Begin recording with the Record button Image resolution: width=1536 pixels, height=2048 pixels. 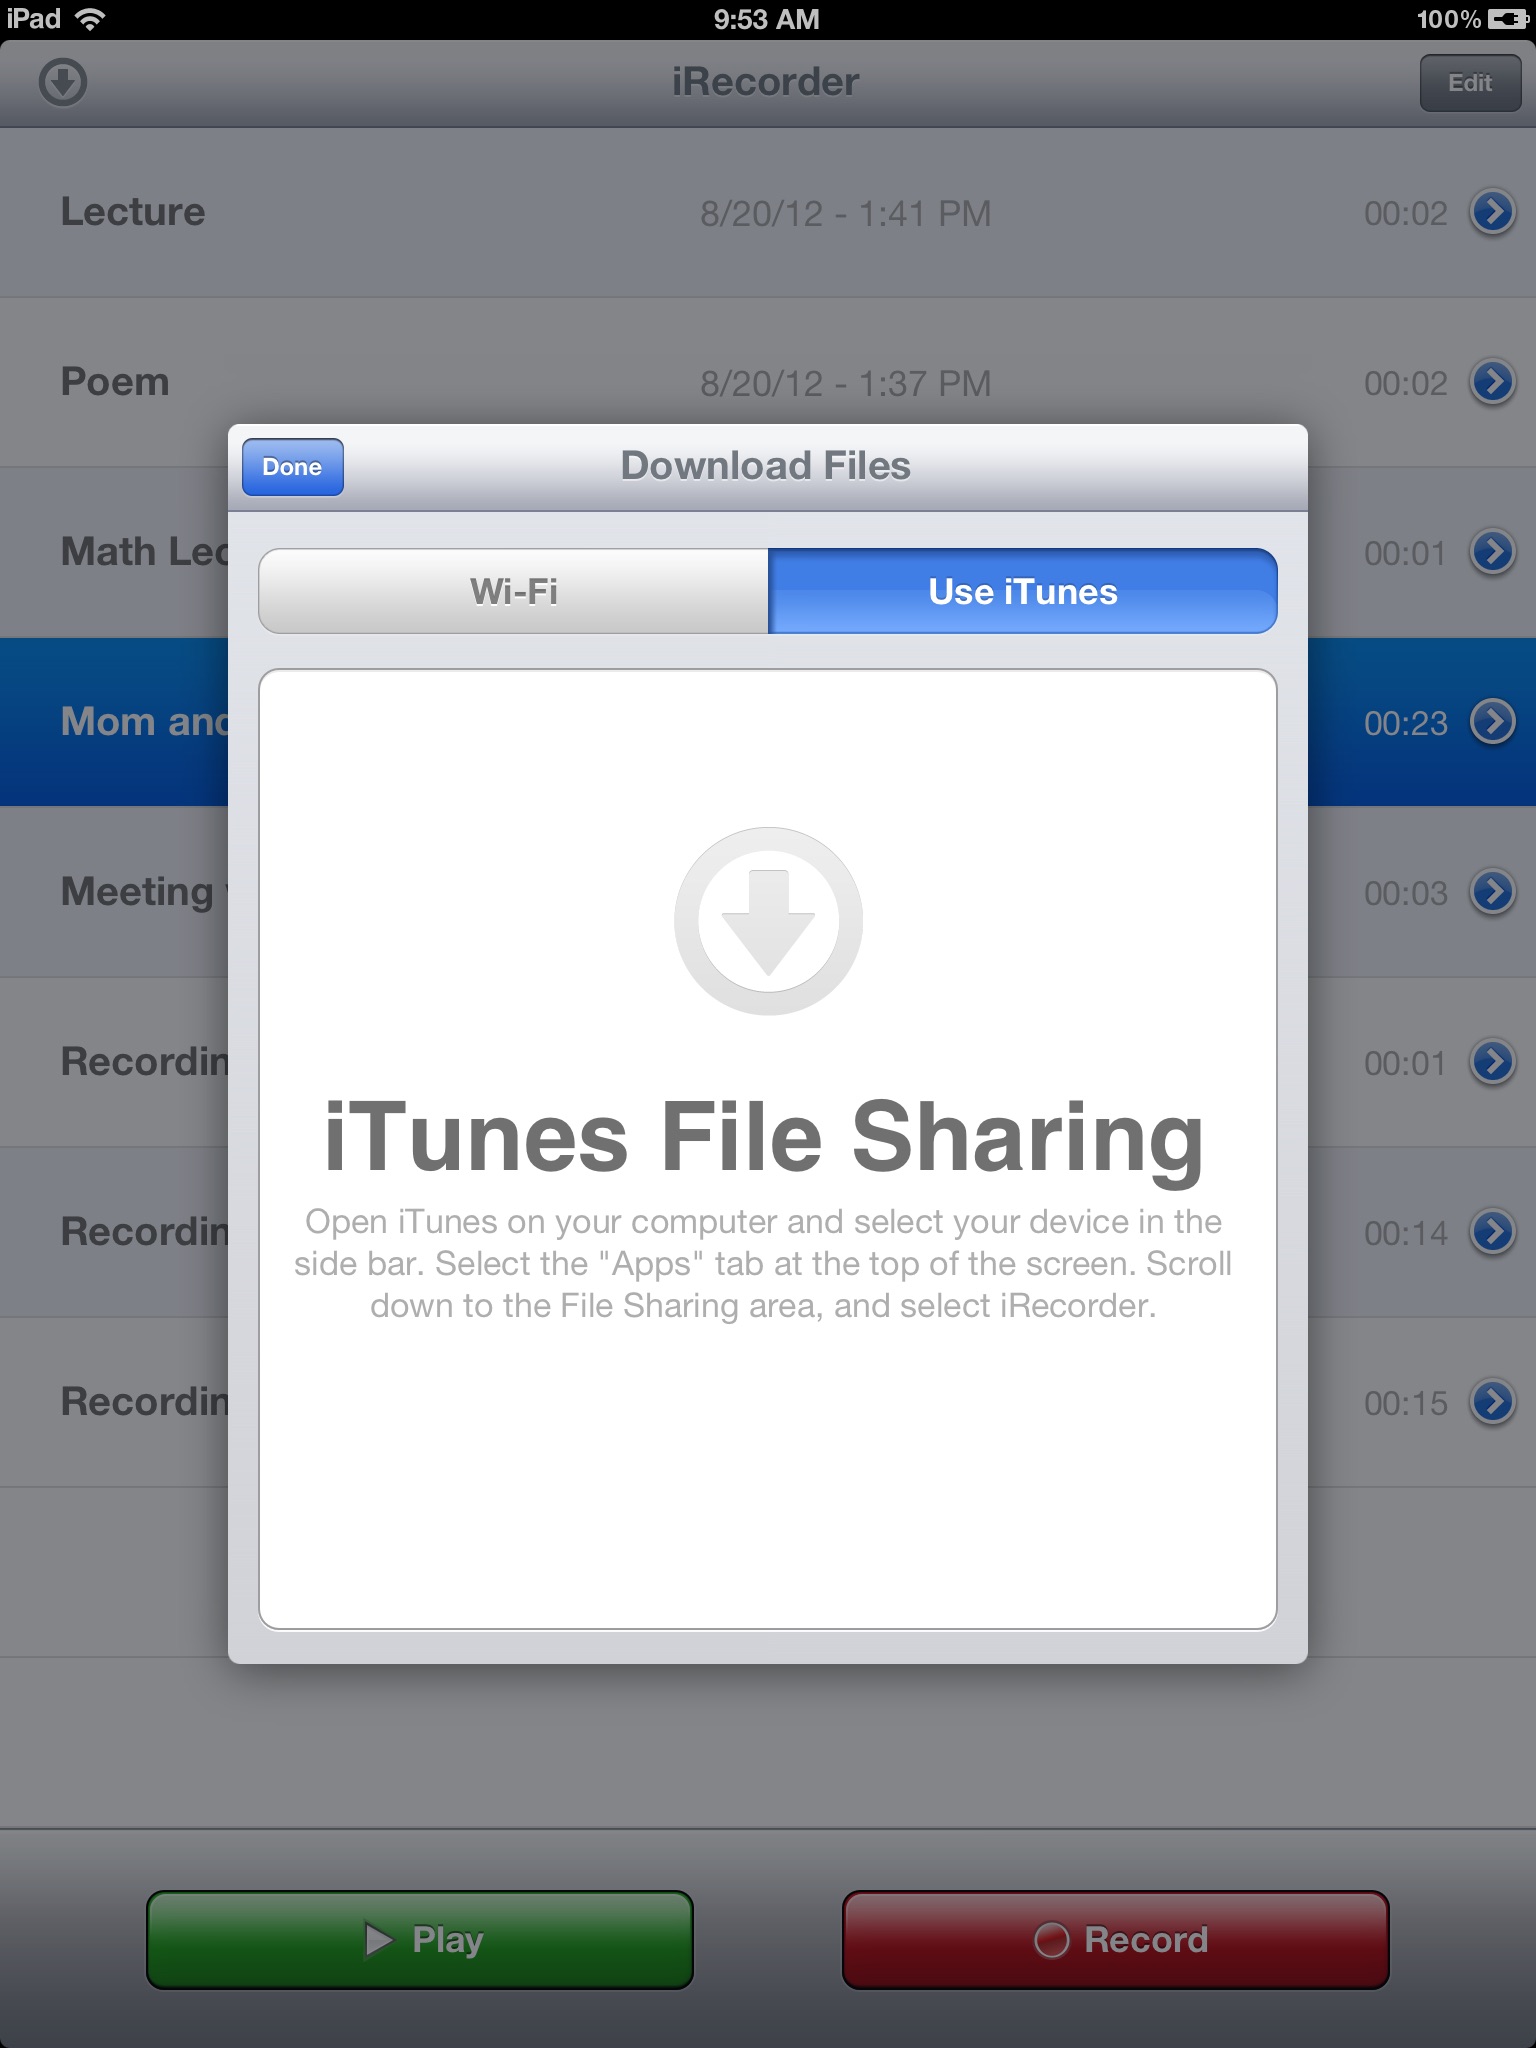[1116, 1939]
